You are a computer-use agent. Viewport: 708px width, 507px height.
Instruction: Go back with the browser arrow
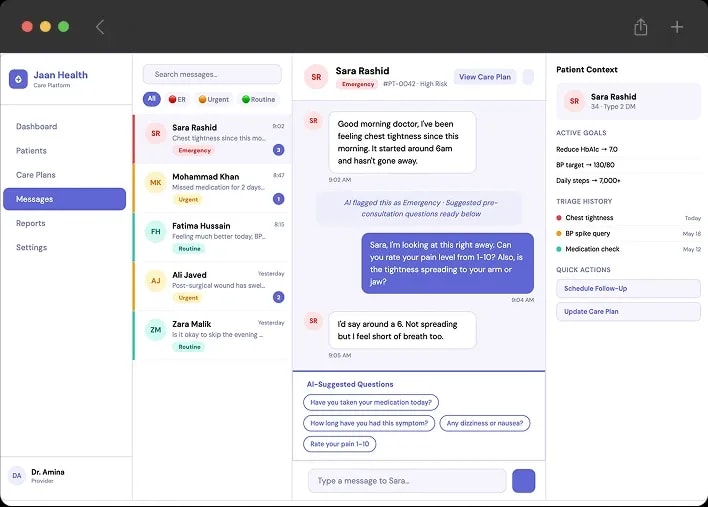tap(100, 27)
